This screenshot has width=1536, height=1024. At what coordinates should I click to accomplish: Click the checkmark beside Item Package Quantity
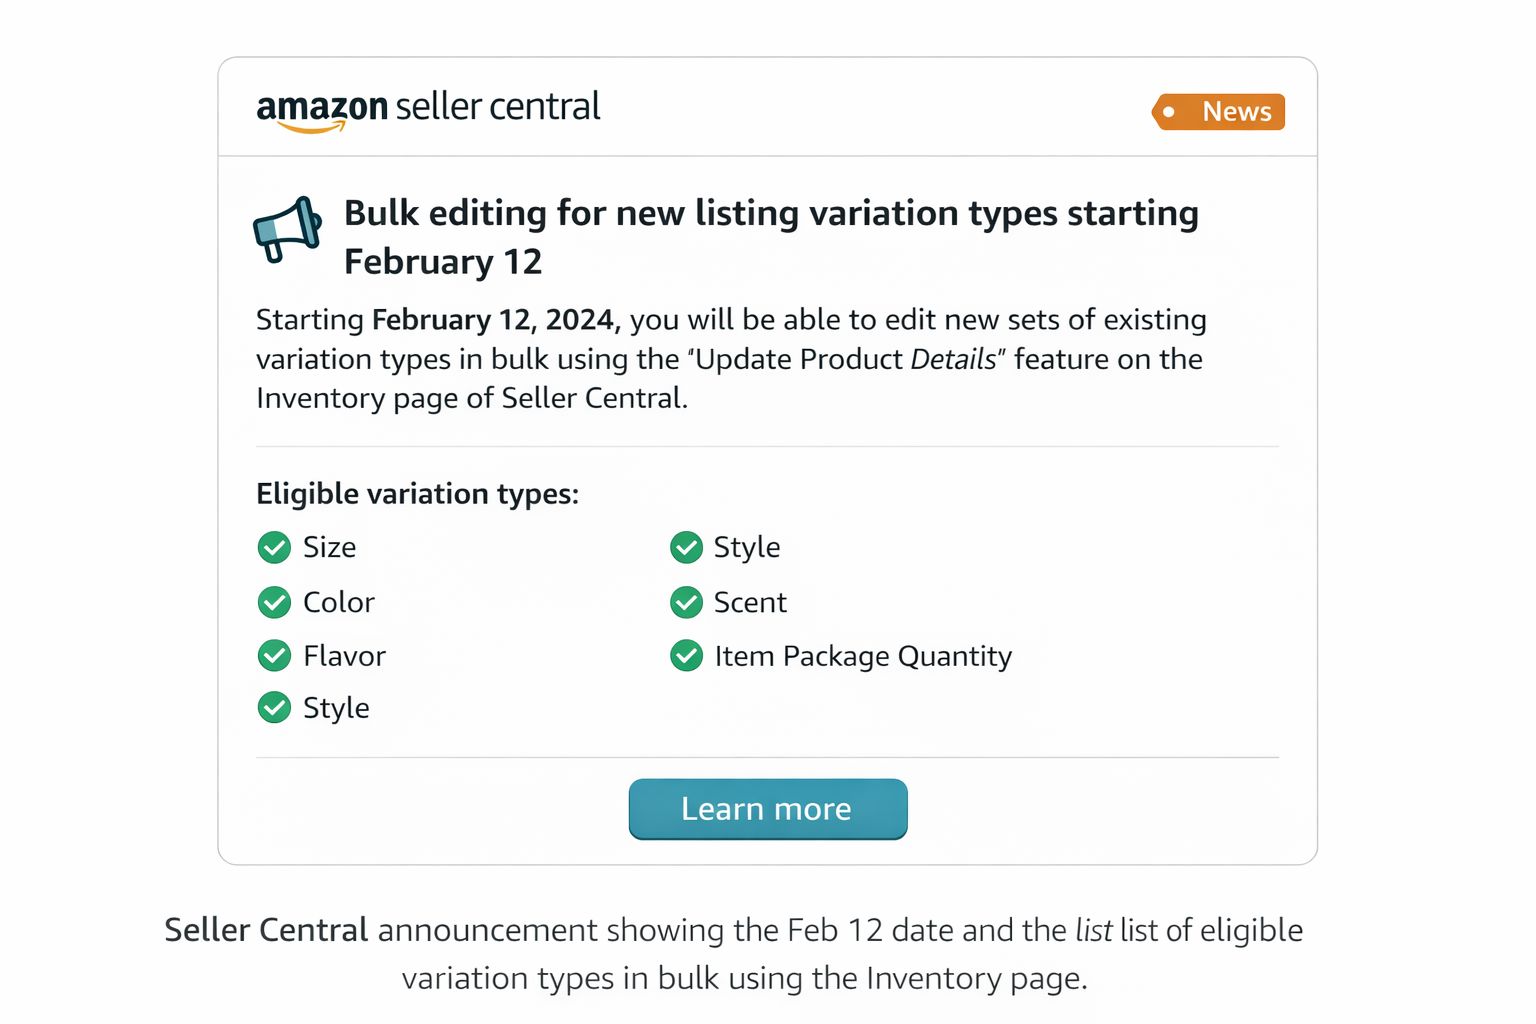pyautogui.click(x=686, y=656)
